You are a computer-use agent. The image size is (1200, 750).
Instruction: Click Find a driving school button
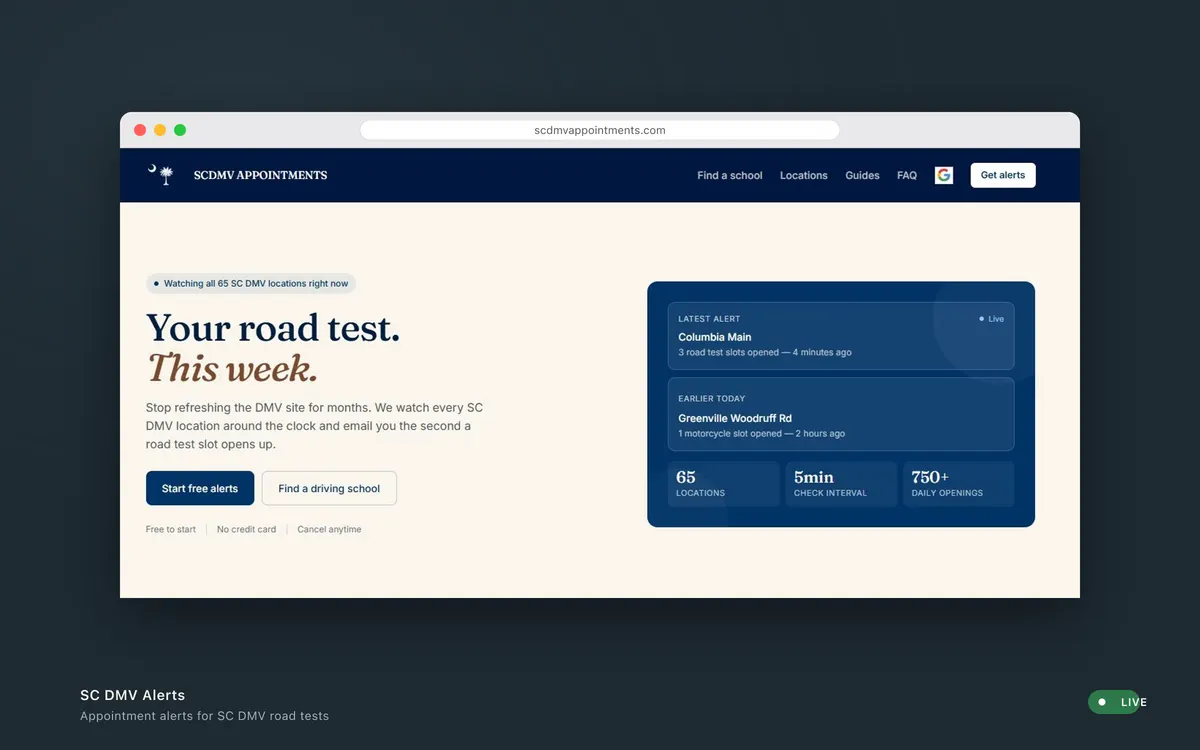tap(329, 489)
